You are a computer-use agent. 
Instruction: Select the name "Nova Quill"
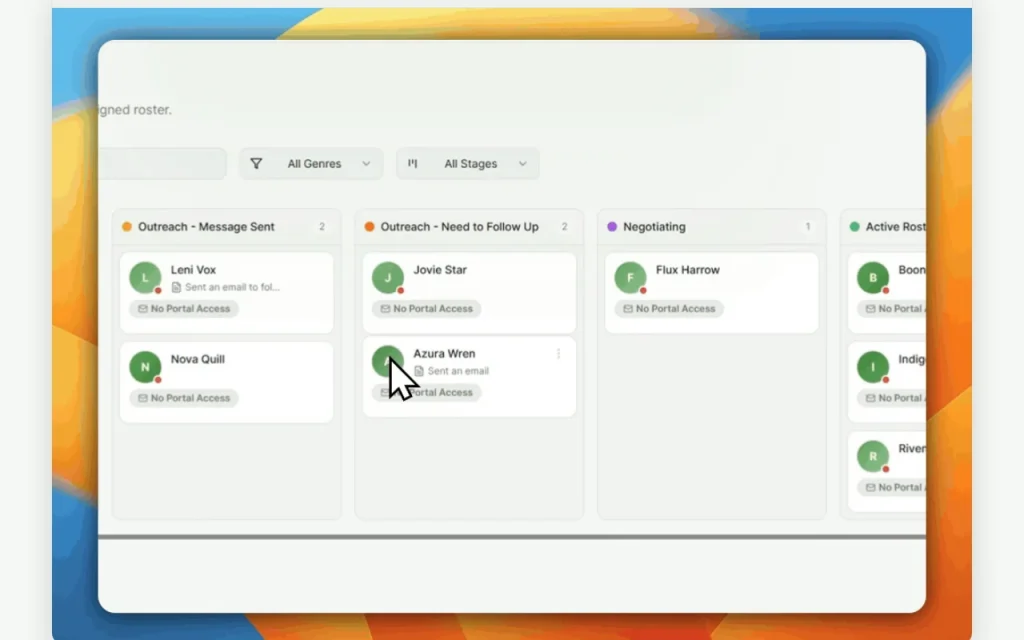(198, 359)
